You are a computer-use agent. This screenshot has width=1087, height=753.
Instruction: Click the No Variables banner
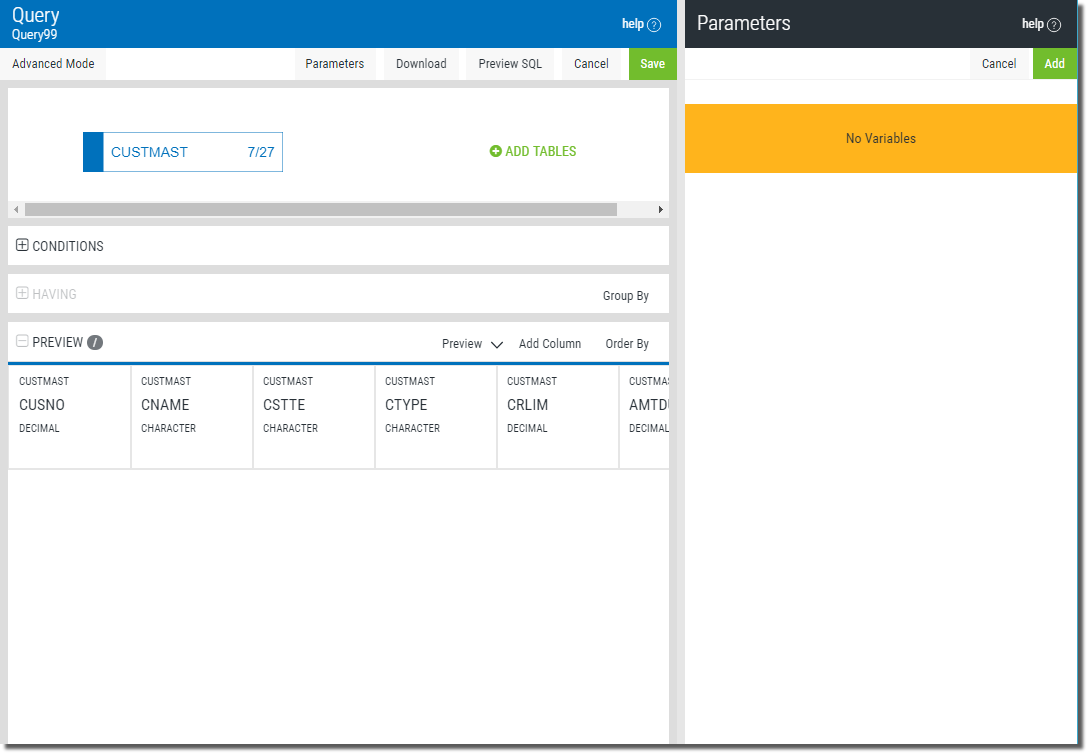point(880,139)
